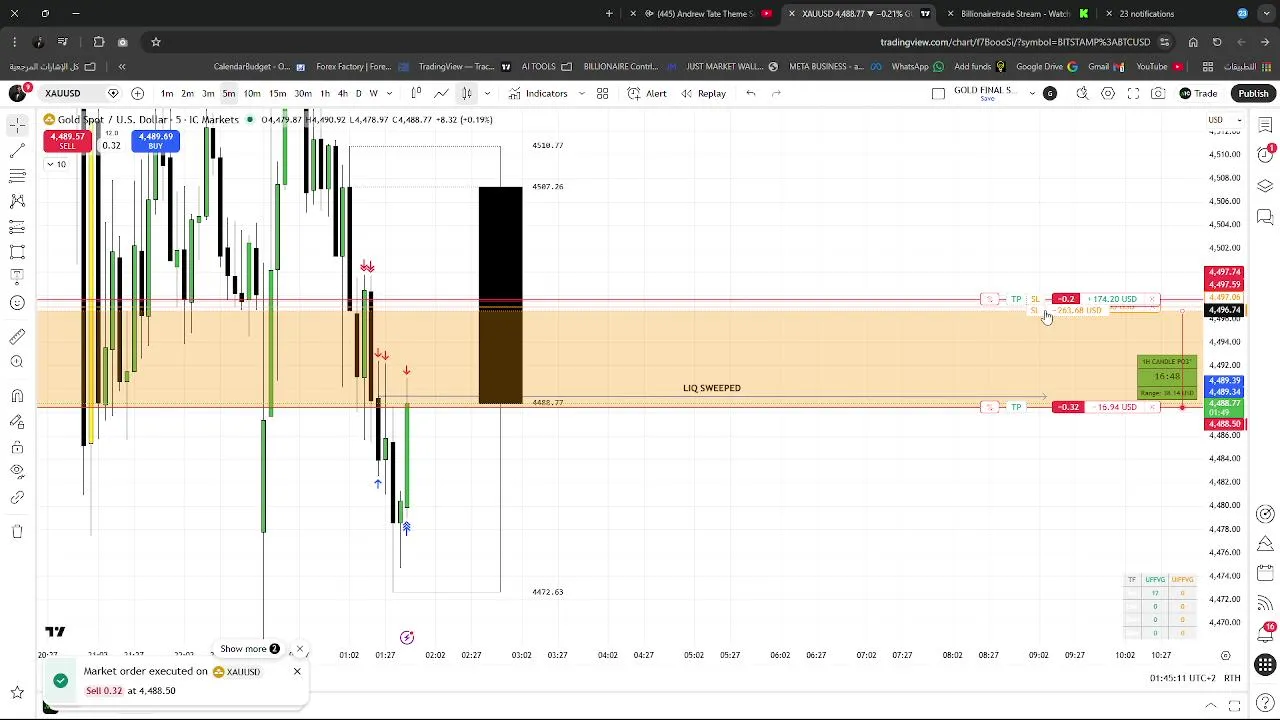The height and width of the screenshot is (720, 1280).
Task: Open quick search icon
Action: [x=1082, y=93]
